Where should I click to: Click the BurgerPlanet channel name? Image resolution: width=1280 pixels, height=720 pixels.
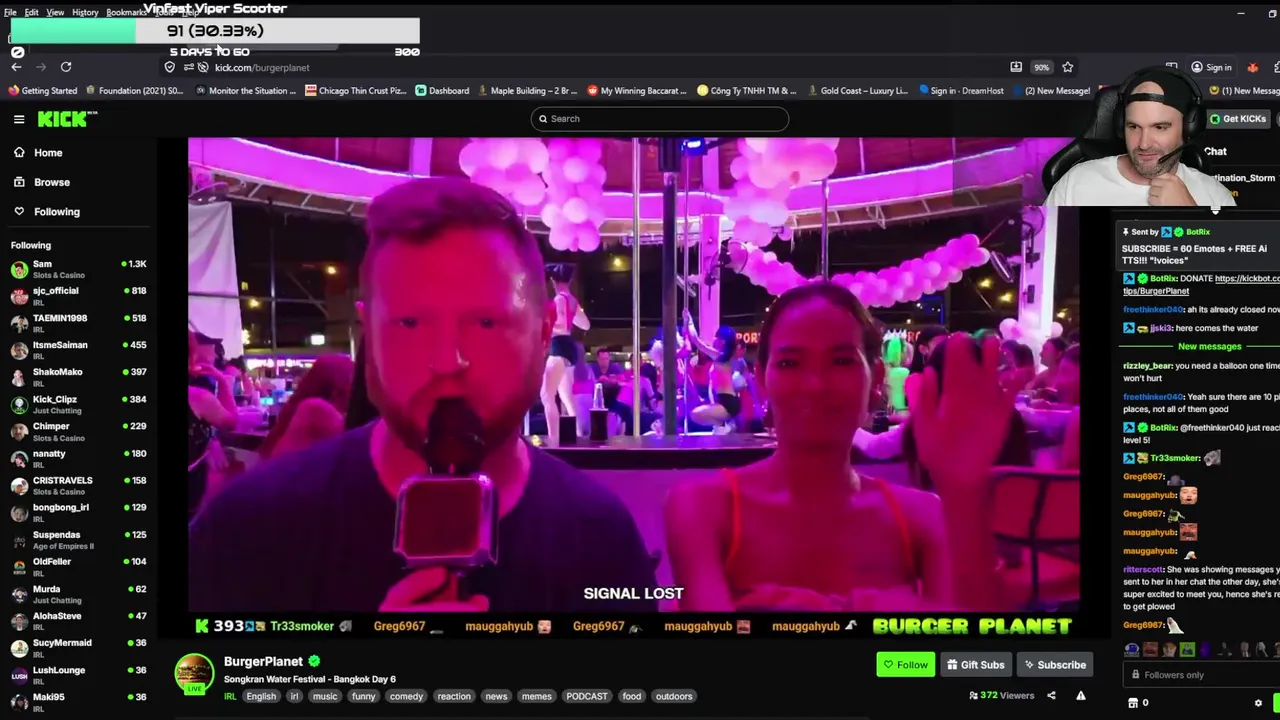coord(263,662)
